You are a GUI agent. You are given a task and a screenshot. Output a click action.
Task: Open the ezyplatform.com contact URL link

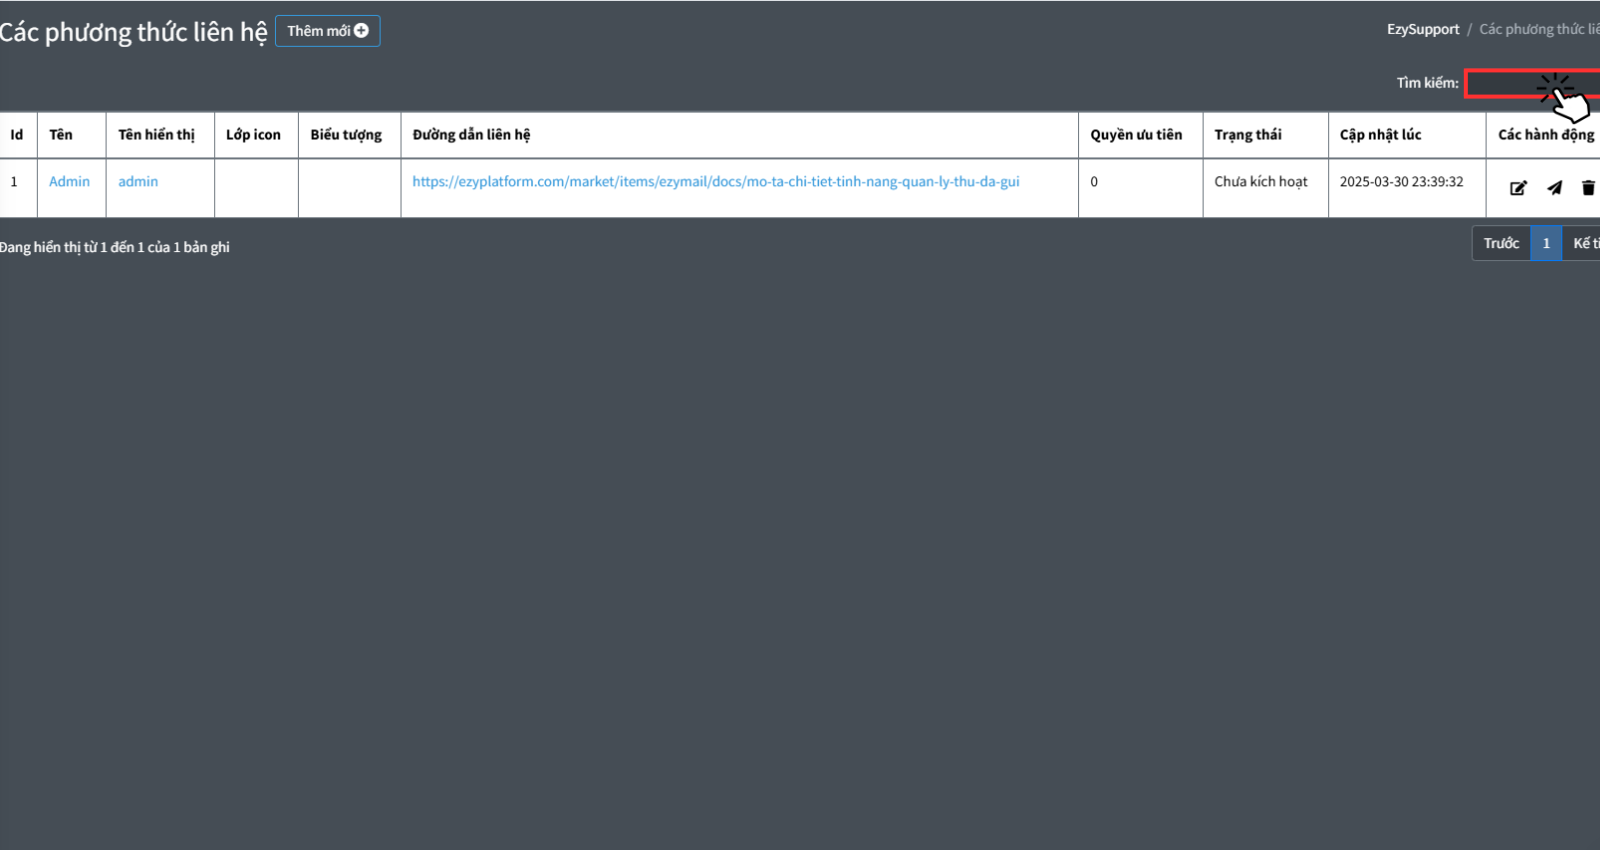tap(715, 181)
